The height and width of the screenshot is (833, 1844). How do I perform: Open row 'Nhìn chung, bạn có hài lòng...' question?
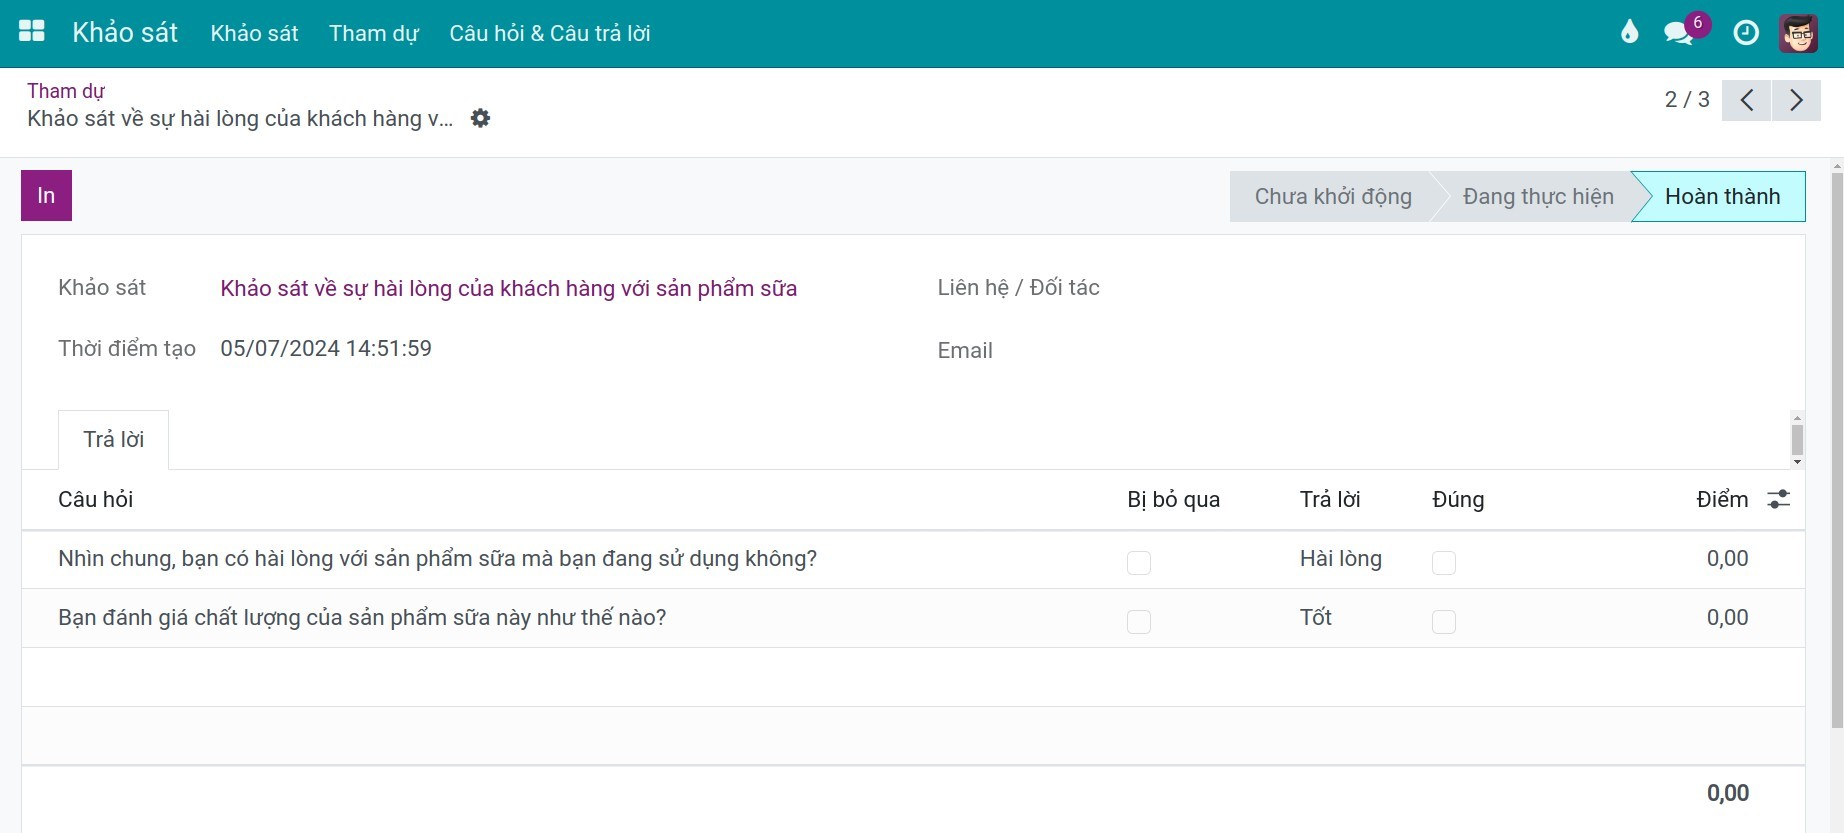tap(437, 558)
